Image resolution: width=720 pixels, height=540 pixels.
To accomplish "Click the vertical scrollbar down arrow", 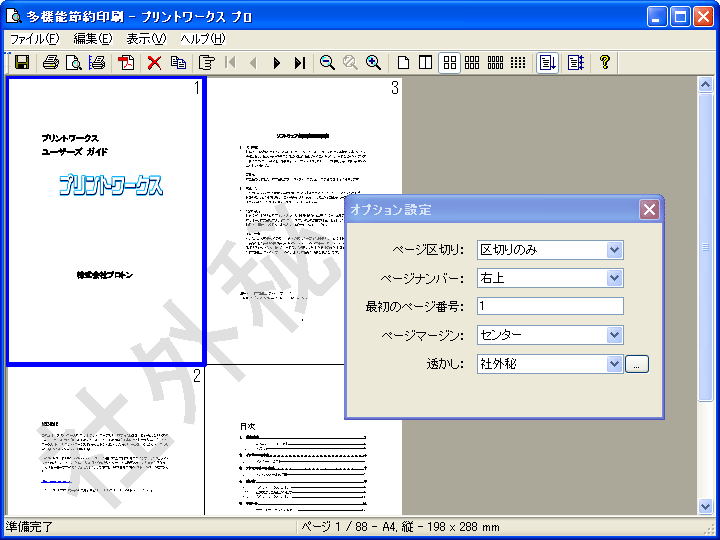I will 705,506.
